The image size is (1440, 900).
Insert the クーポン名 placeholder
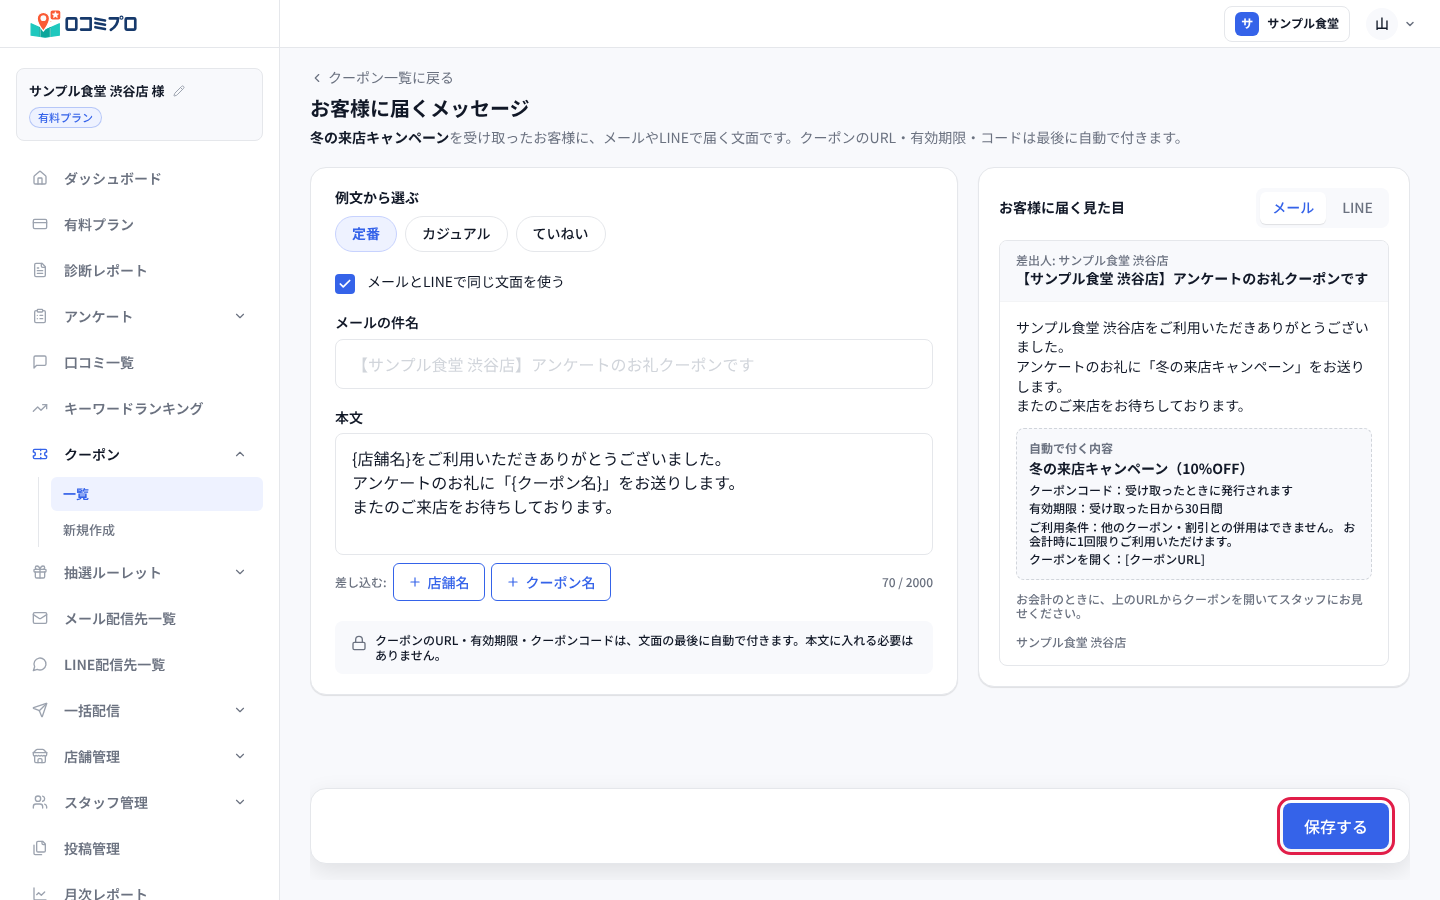551,582
